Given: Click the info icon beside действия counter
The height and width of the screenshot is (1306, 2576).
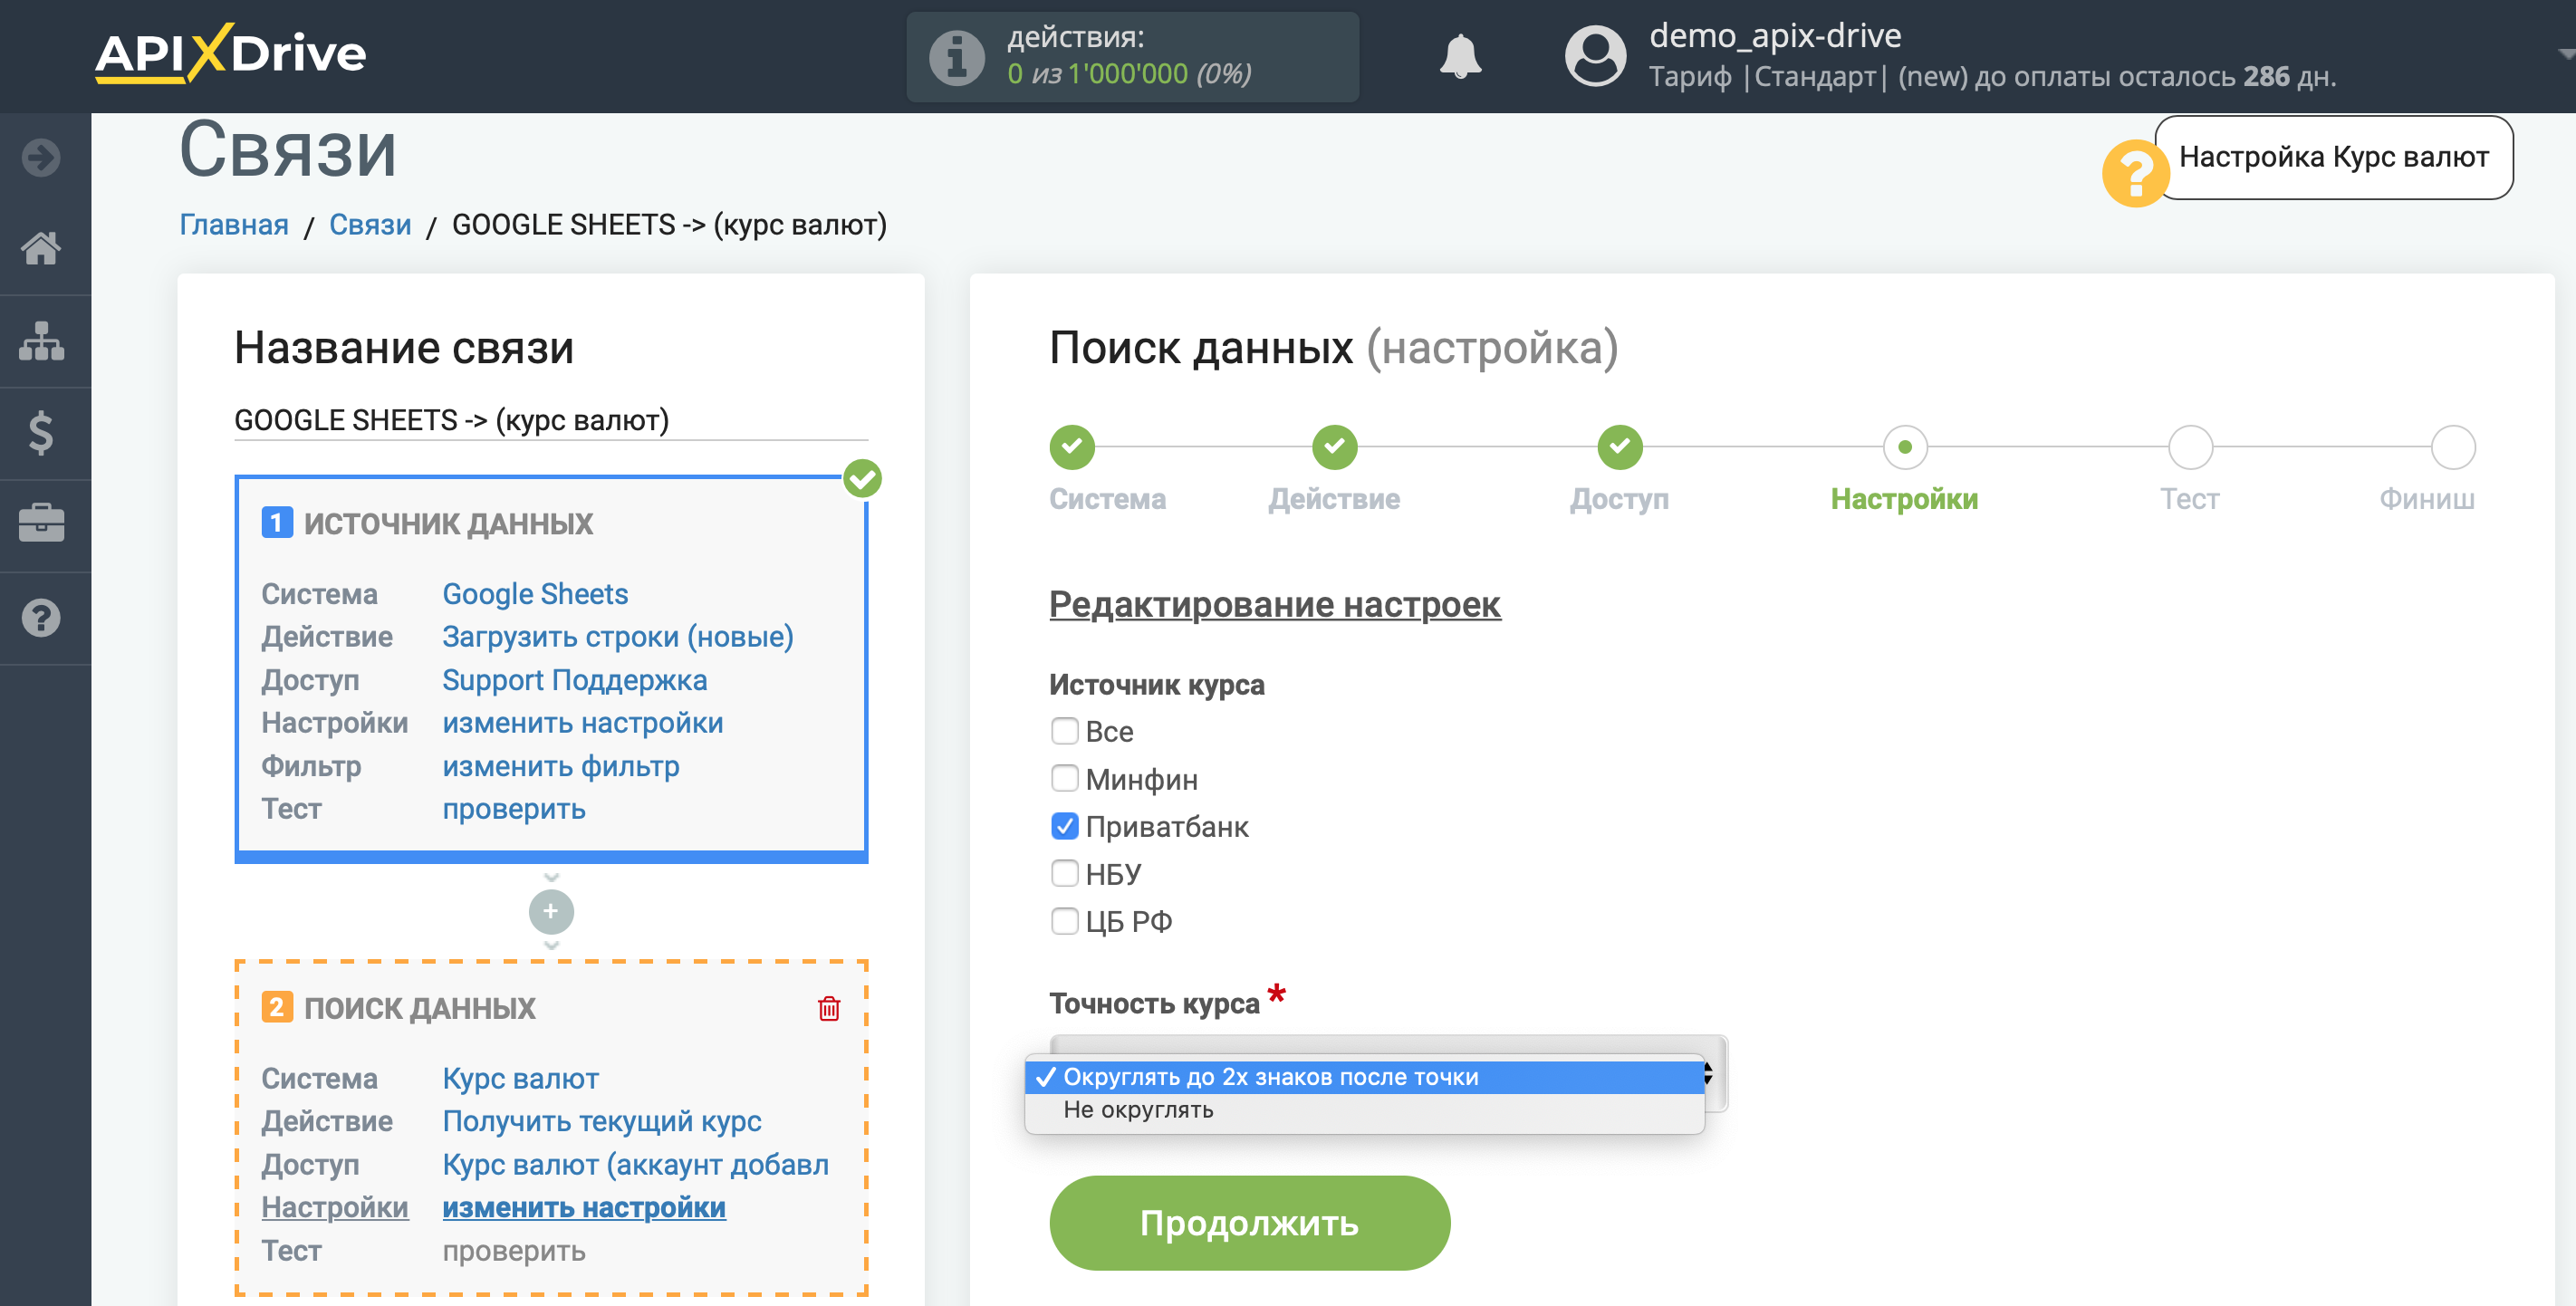Looking at the screenshot, I should pos(956,57).
